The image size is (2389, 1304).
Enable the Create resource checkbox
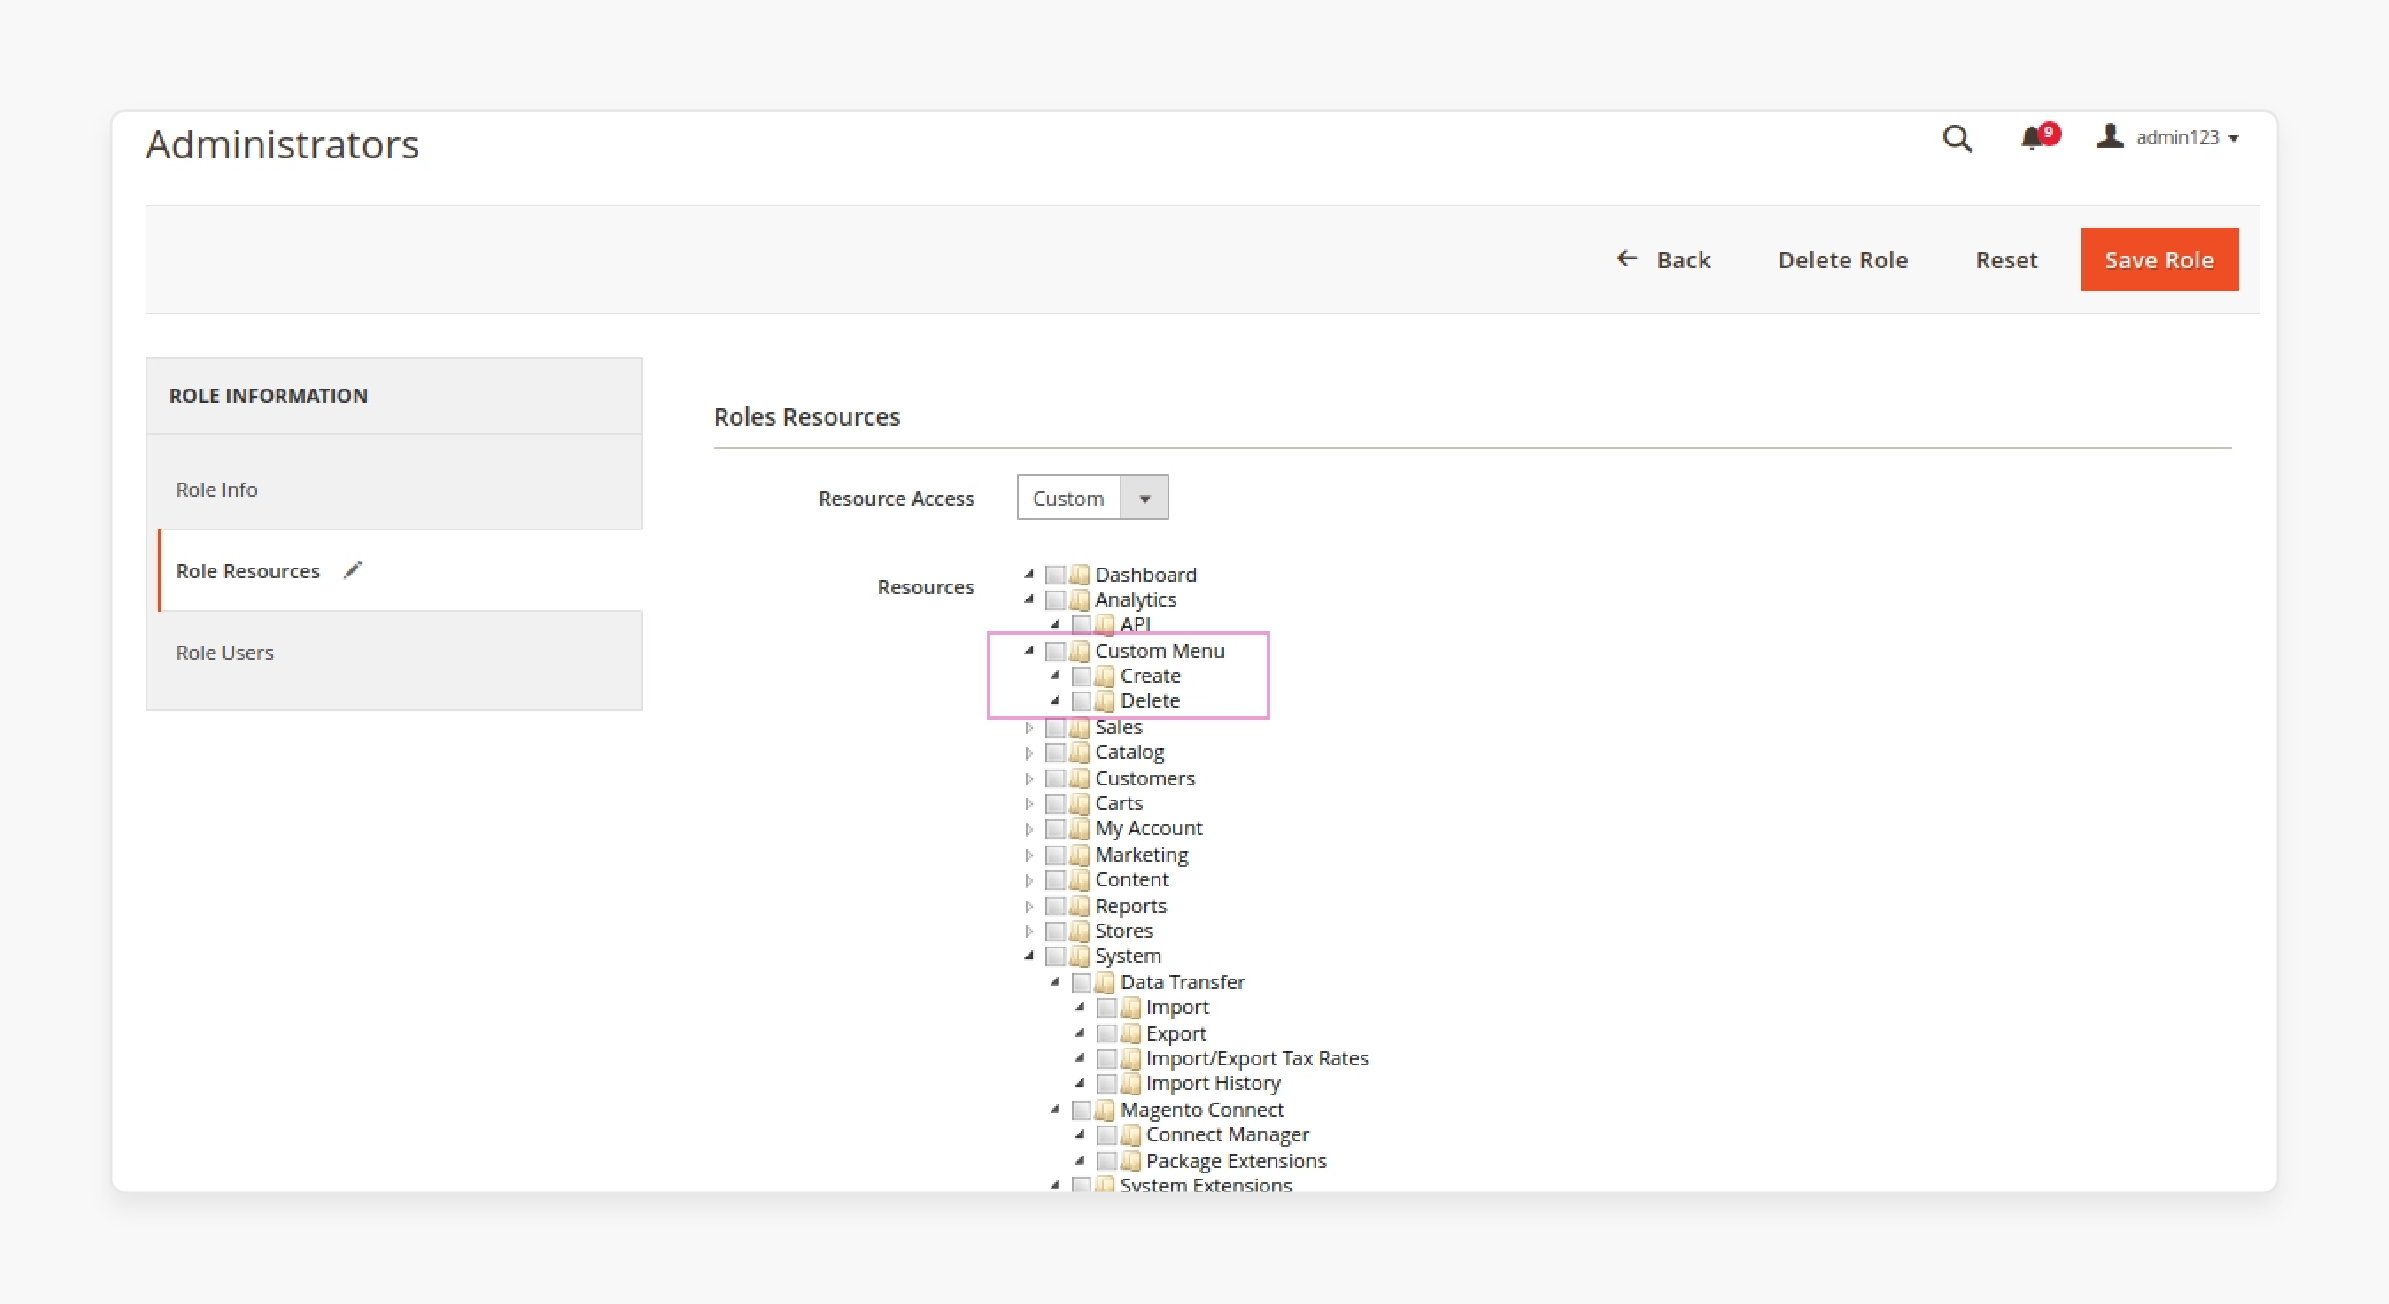pos(1081,676)
